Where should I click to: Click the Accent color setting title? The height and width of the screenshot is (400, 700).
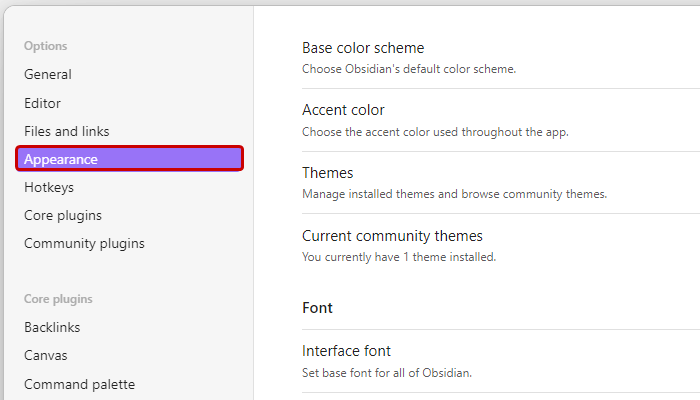[343, 110]
